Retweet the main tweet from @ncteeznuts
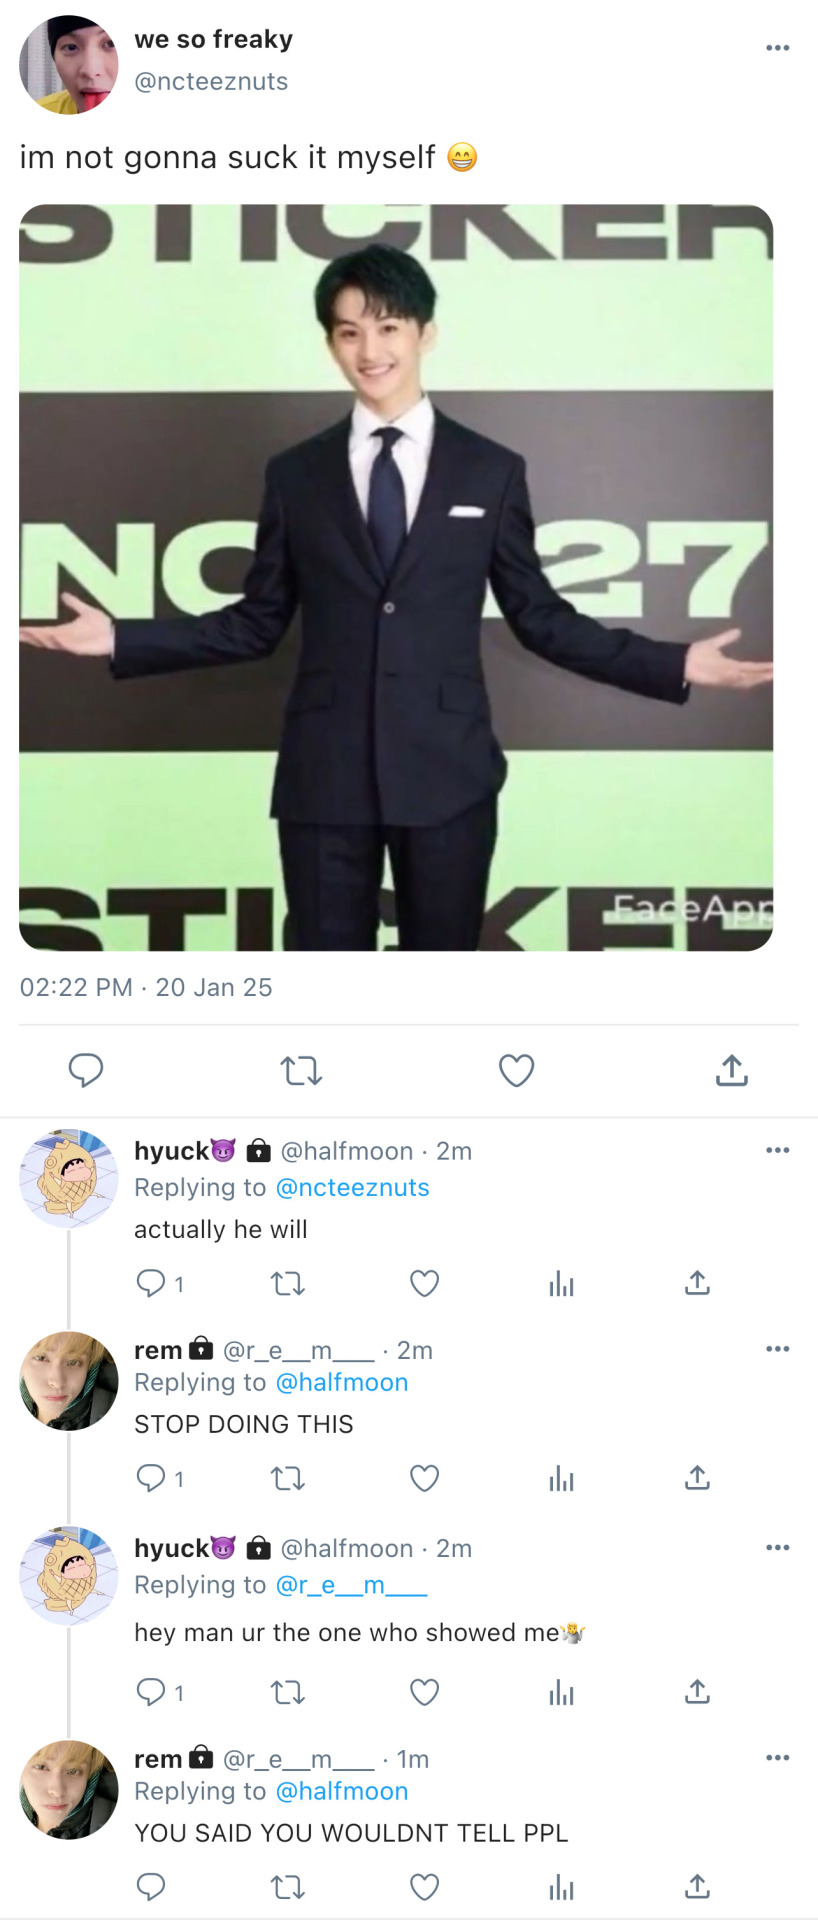This screenshot has height=1920, width=818. [x=300, y=1072]
